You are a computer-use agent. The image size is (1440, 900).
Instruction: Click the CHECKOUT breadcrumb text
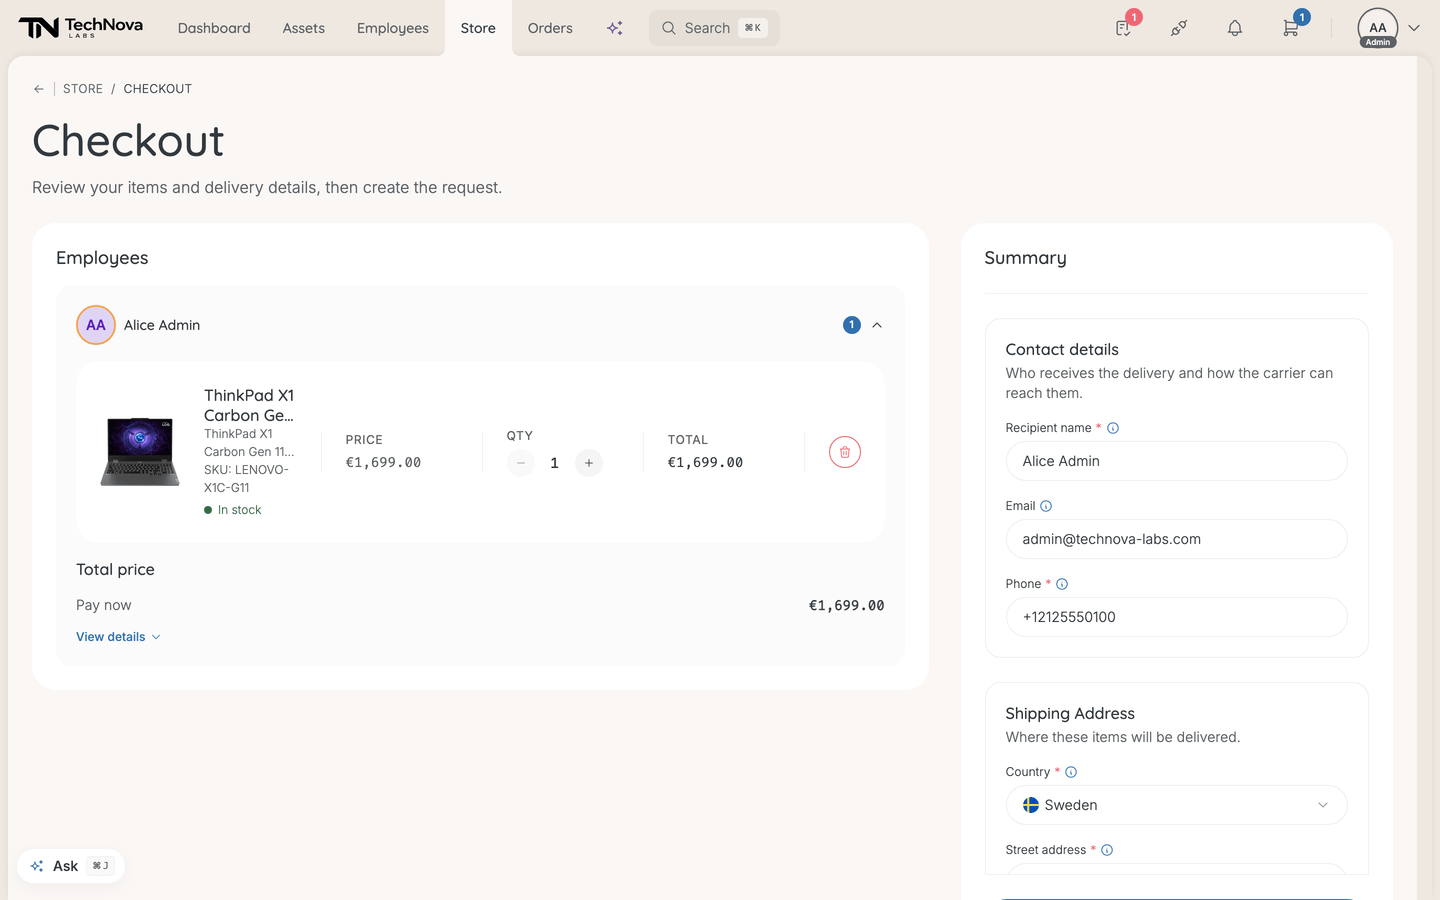(x=158, y=89)
